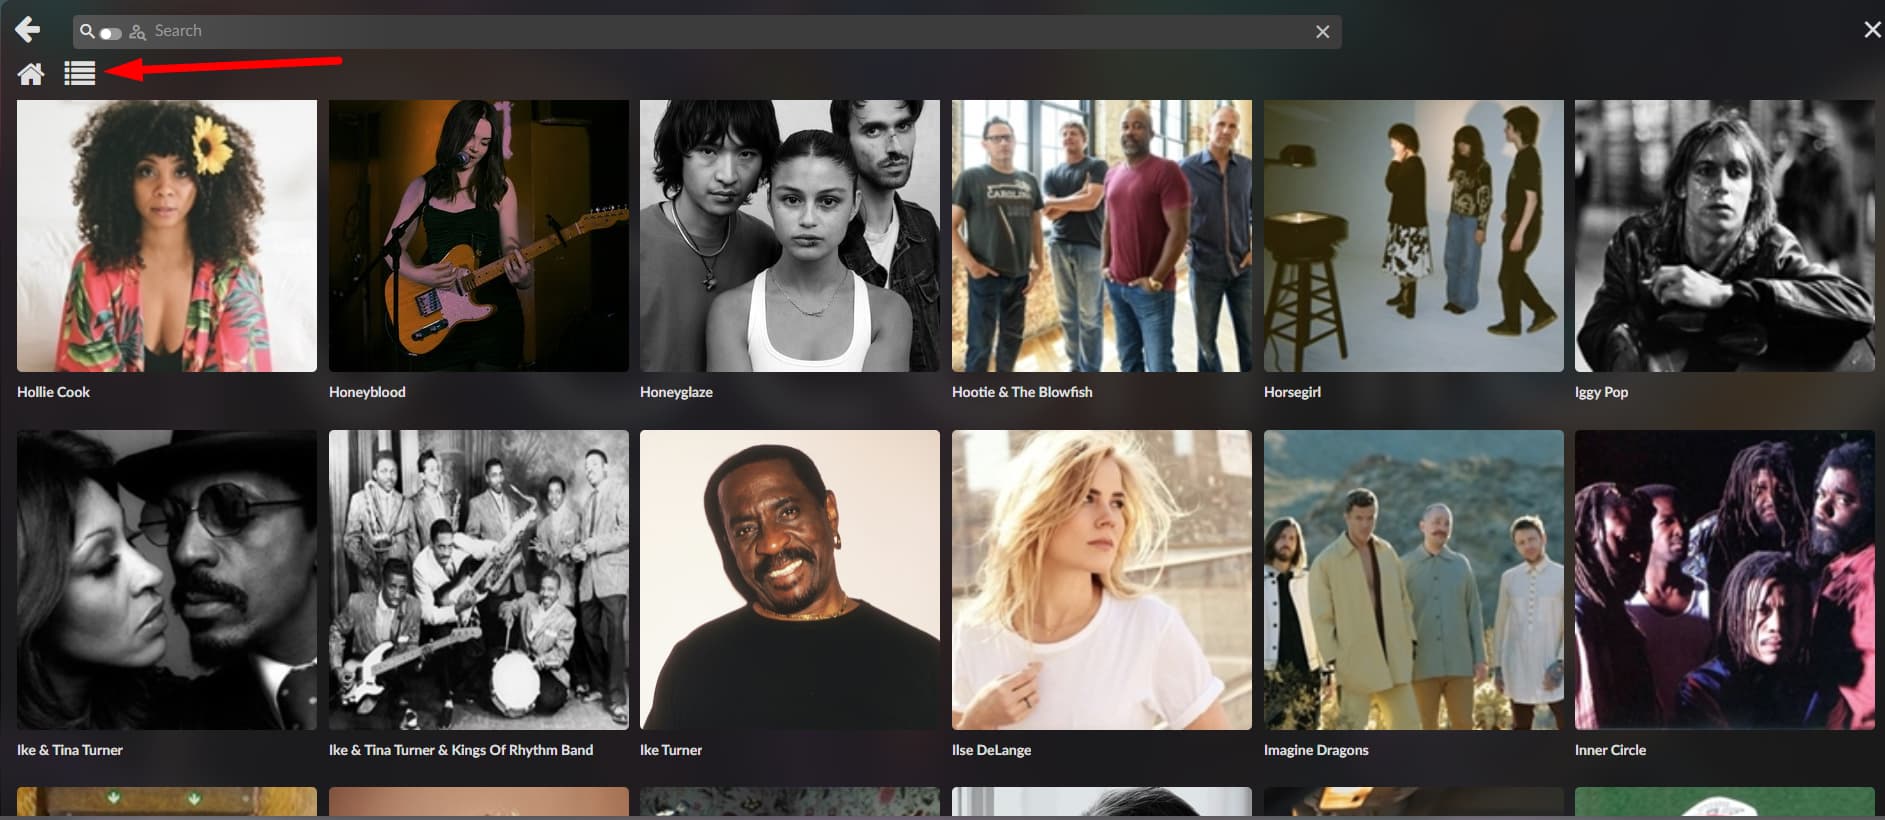Click the "Horsegirl" name label
The height and width of the screenshot is (820, 1885).
(1292, 392)
